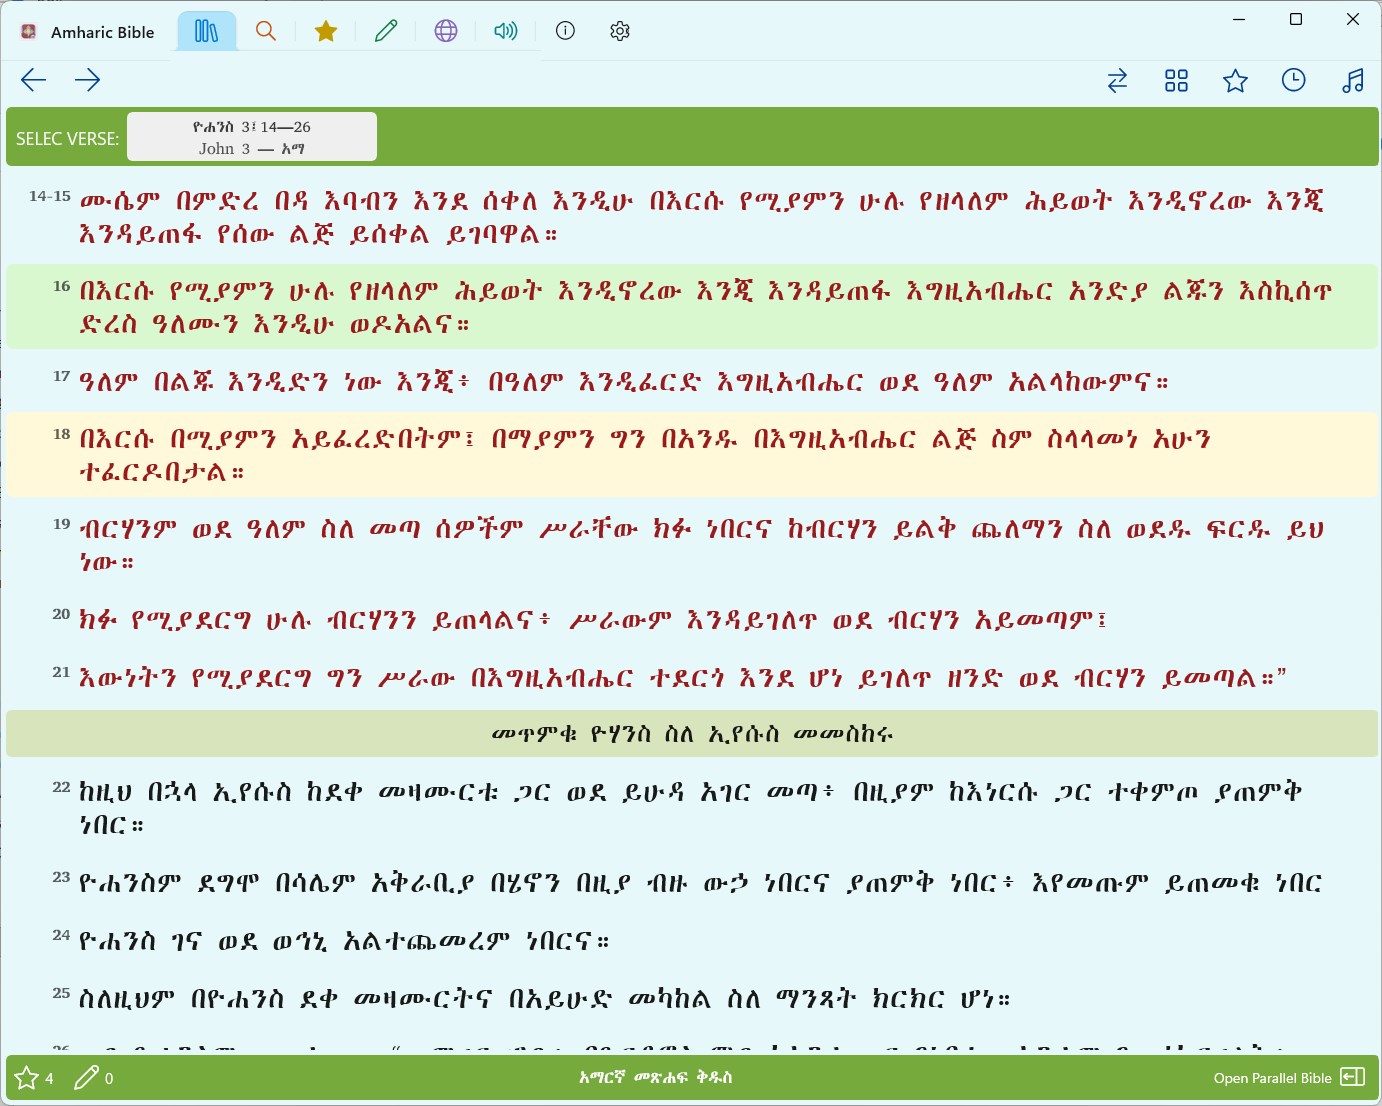The image size is (1382, 1106).
Task: Go forward with the right arrow
Action: point(88,80)
